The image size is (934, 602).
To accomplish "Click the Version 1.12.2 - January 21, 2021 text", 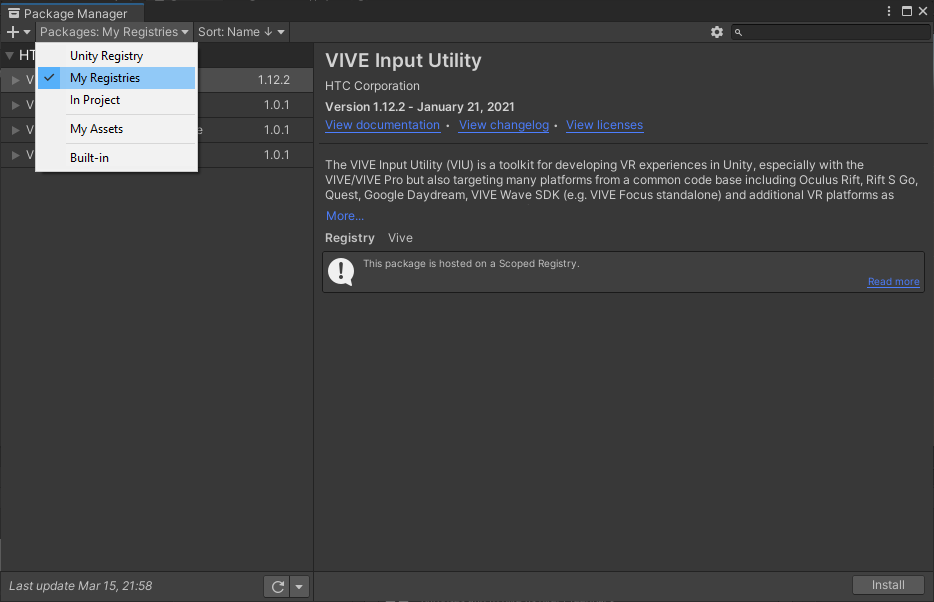I will 420,107.
